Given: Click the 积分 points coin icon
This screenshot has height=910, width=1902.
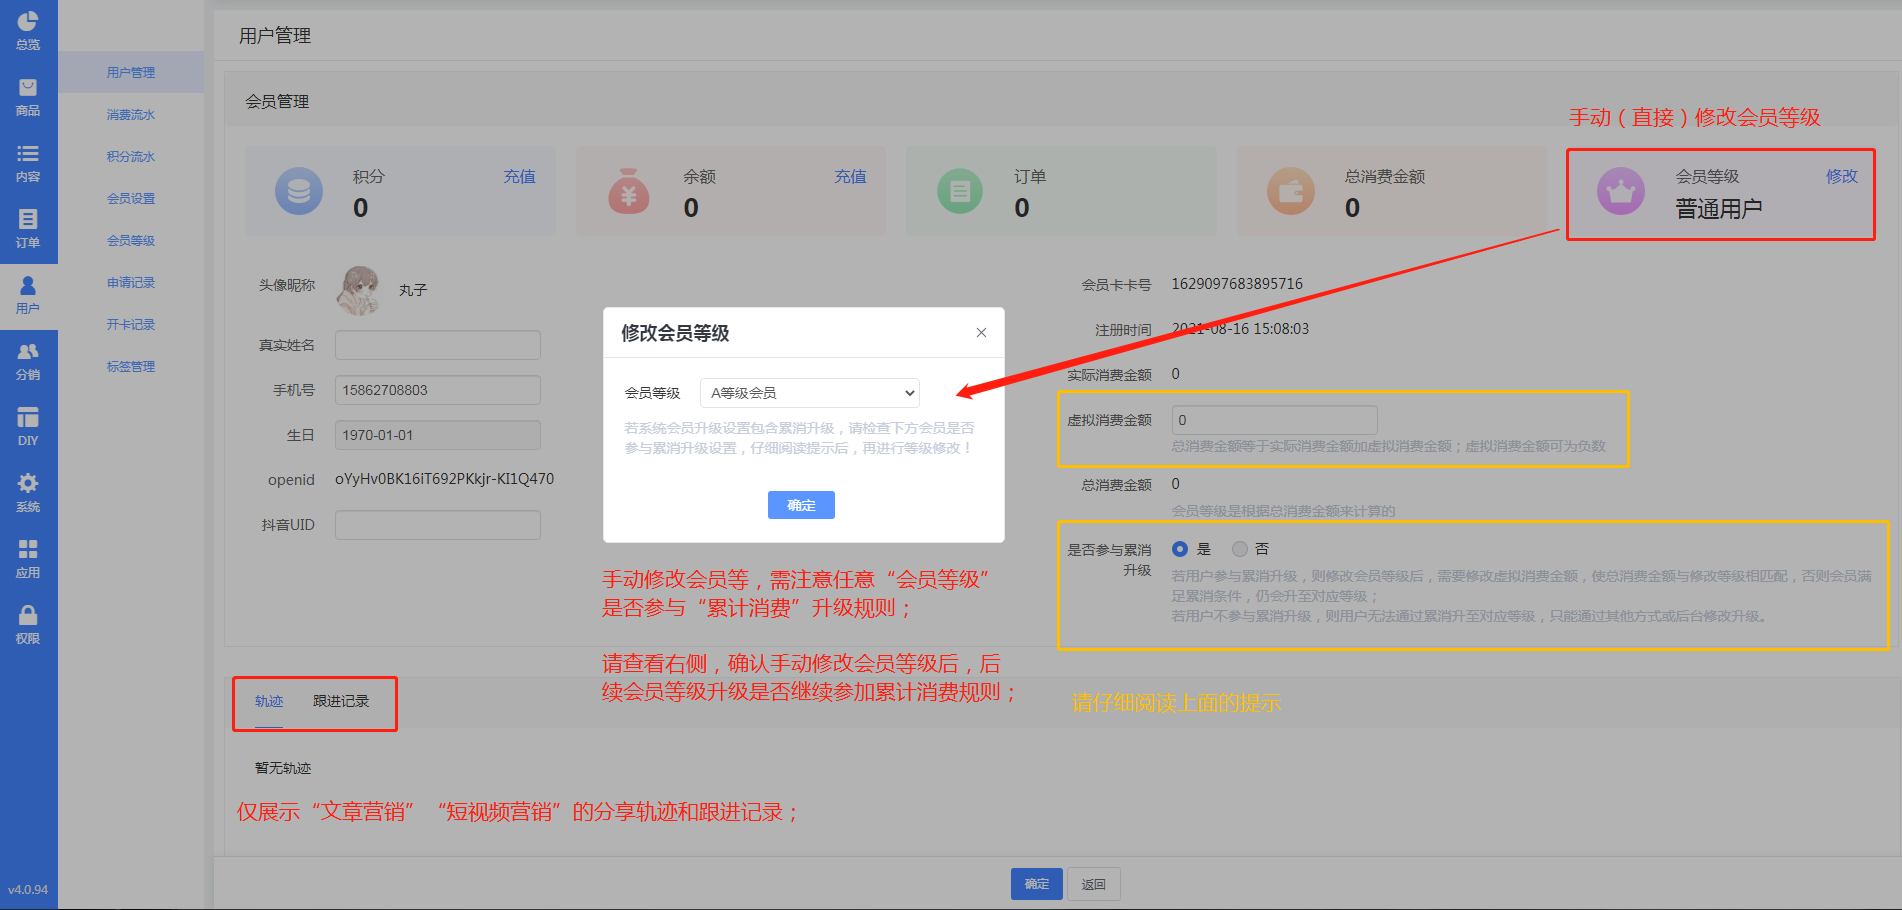Looking at the screenshot, I should click(x=298, y=191).
